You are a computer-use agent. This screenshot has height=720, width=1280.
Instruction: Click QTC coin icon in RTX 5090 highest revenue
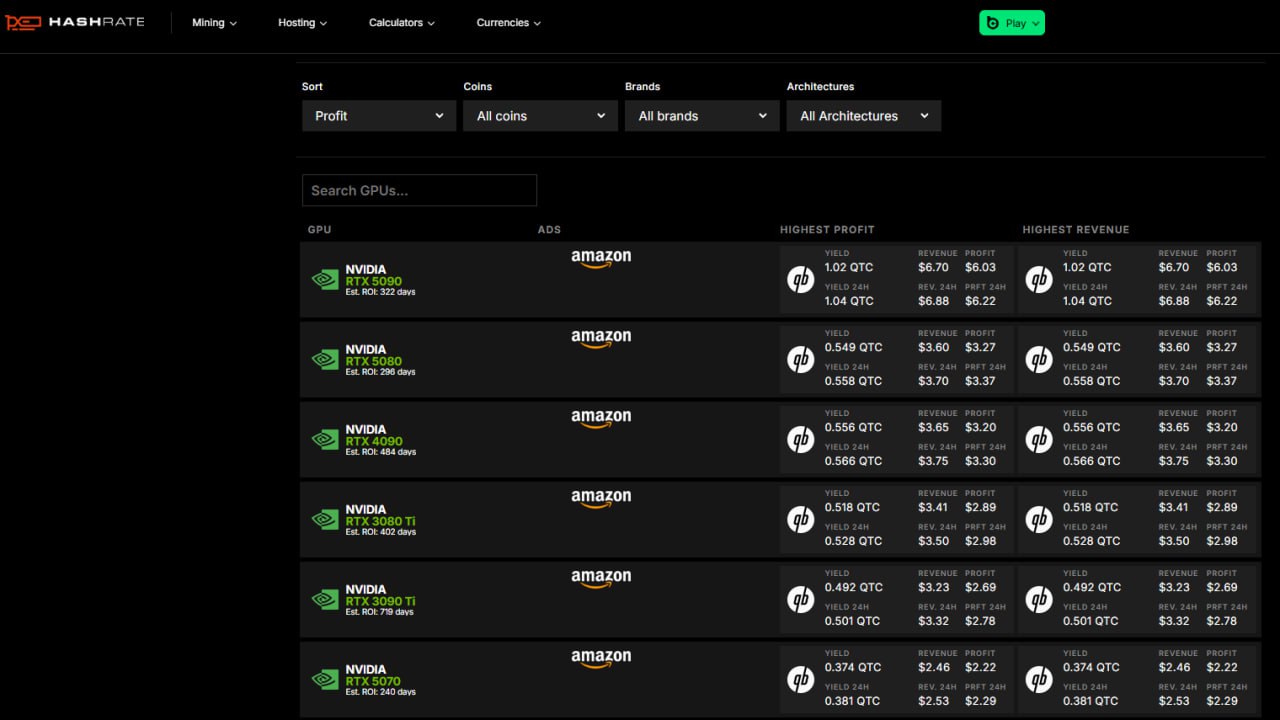point(1039,280)
